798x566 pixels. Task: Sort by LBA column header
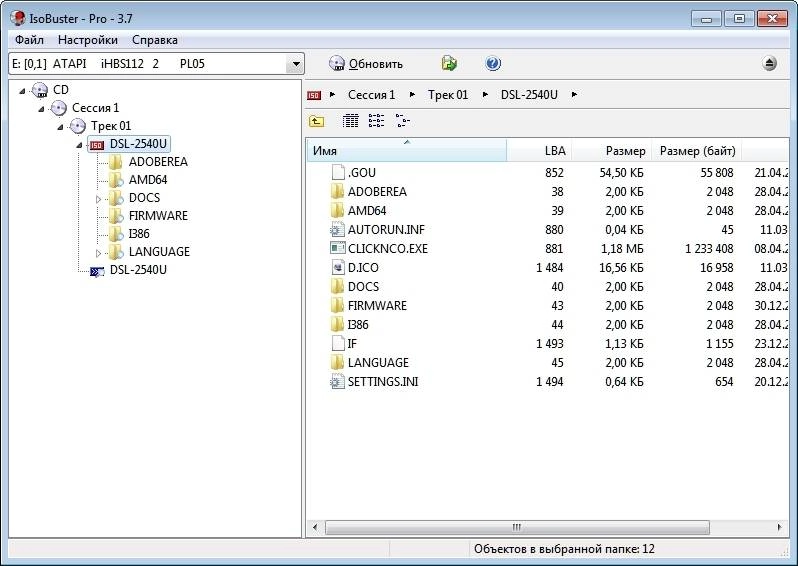coord(539,151)
